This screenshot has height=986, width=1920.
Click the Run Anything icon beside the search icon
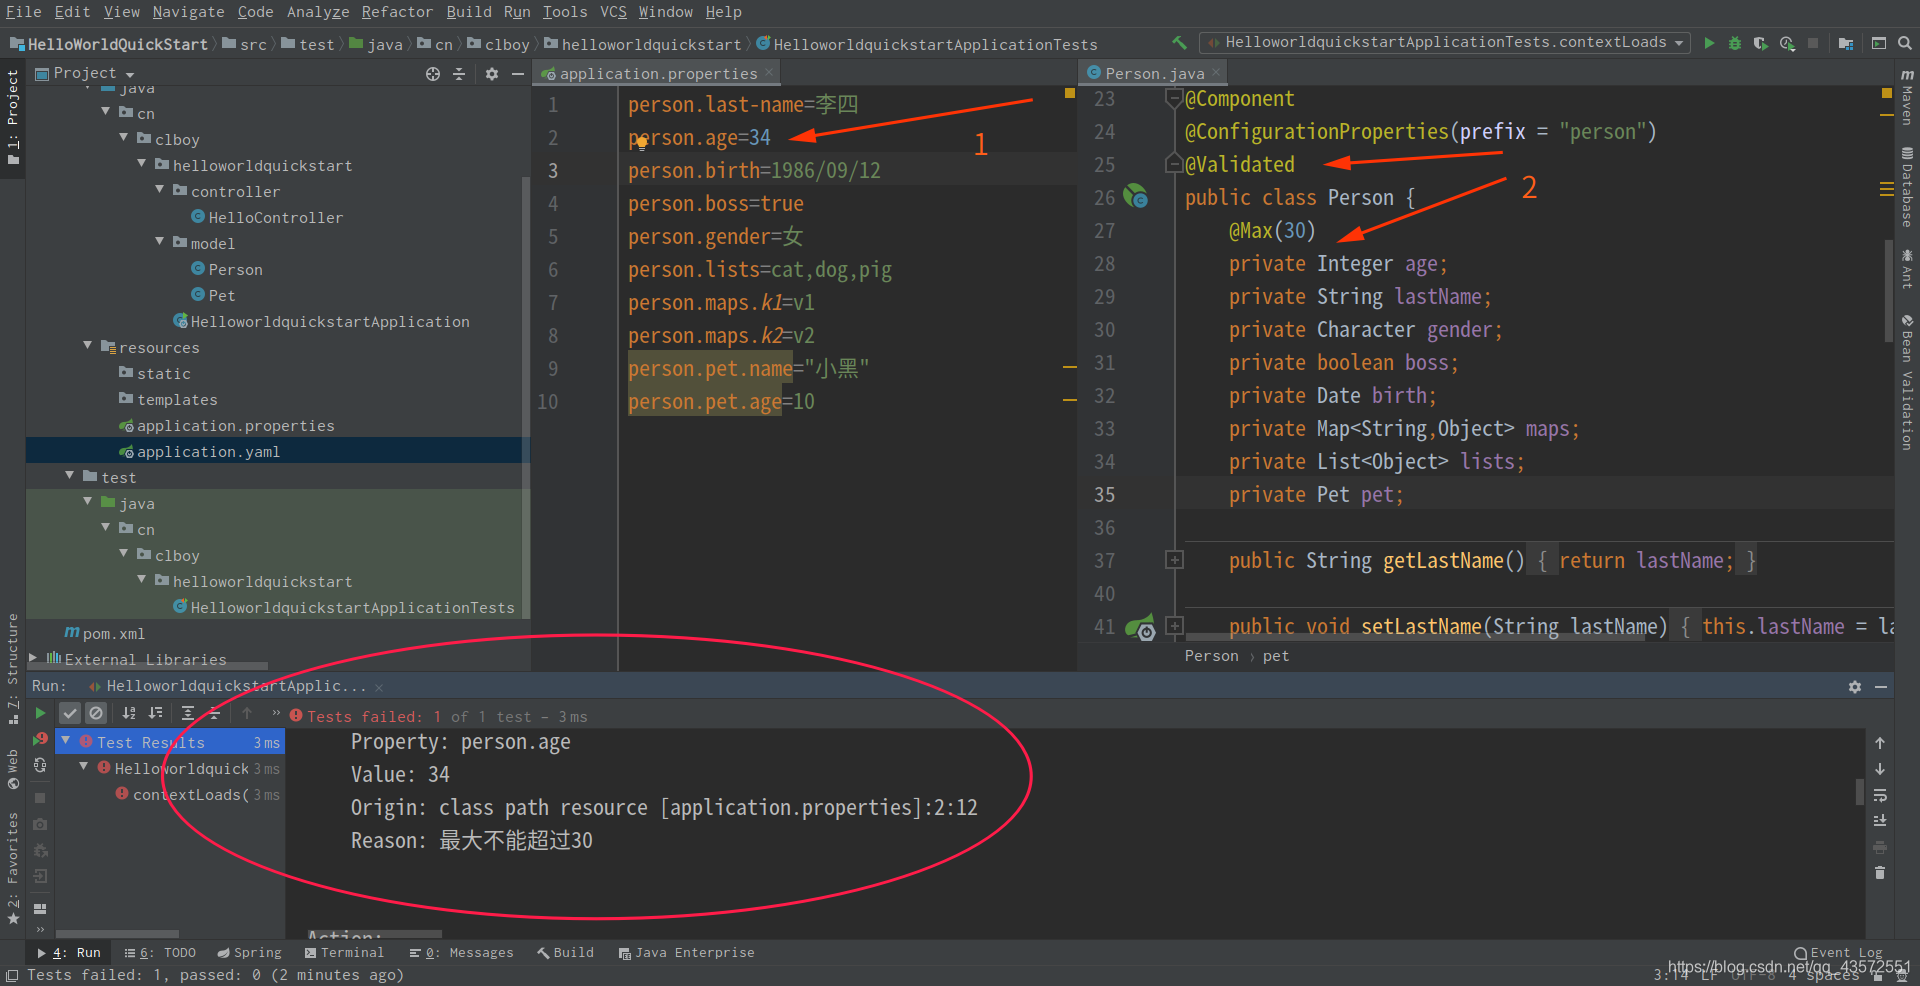click(x=1879, y=43)
